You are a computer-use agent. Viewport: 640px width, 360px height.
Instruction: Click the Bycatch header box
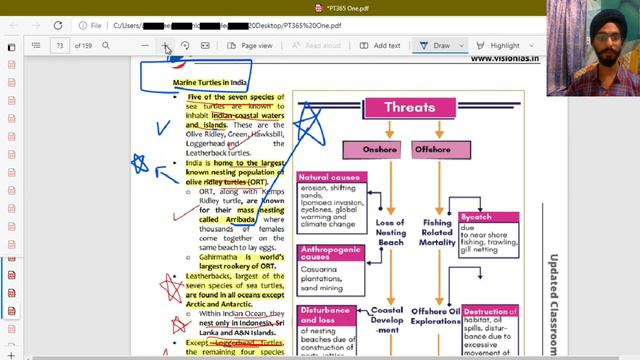coord(489,217)
